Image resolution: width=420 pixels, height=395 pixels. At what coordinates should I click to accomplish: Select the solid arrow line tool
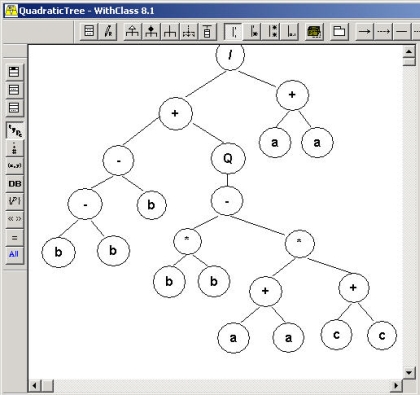coord(364,32)
